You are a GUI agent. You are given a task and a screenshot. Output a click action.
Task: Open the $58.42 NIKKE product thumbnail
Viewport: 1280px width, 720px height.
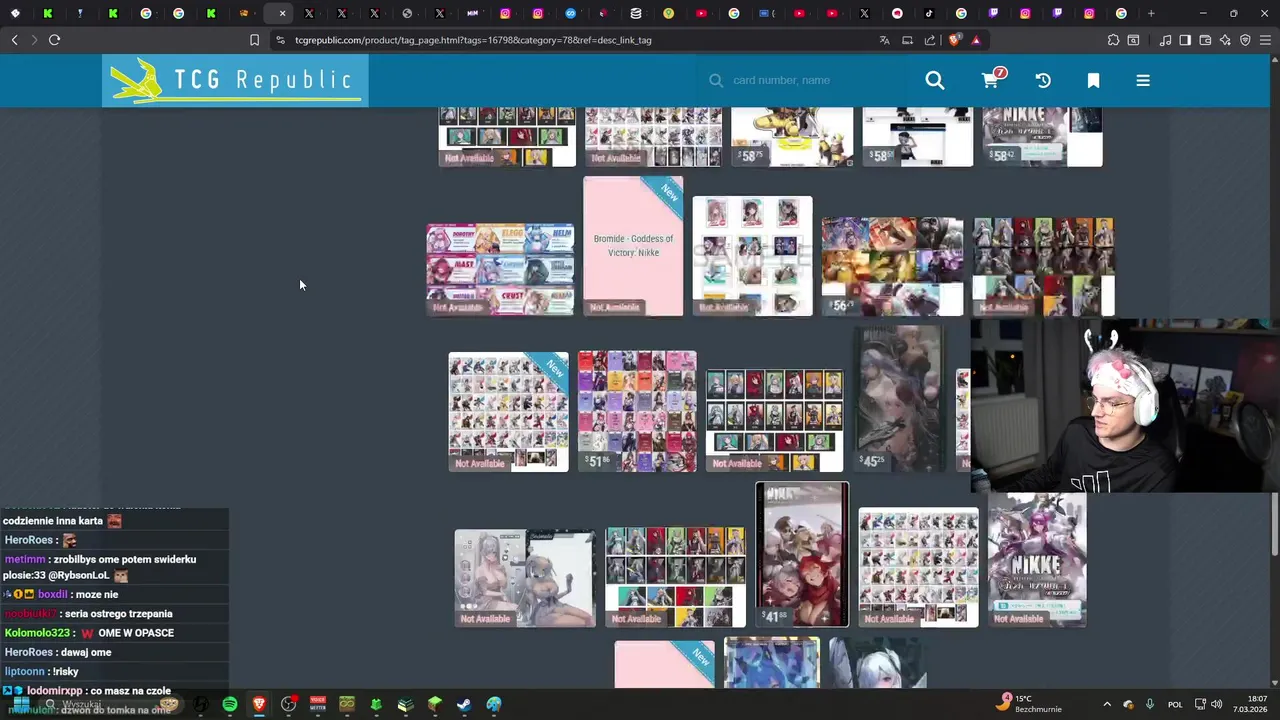click(1042, 137)
